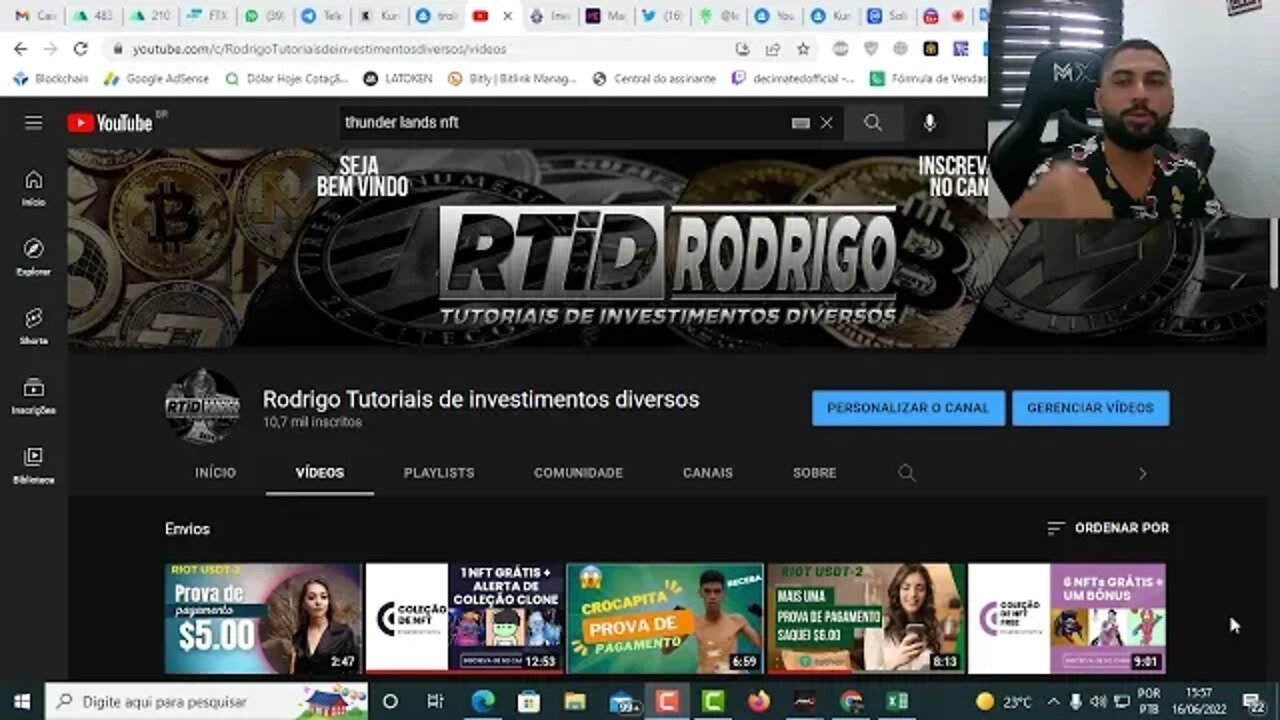Clear the search box text
The height and width of the screenshot is (720, 1280).
click(827, 123)
